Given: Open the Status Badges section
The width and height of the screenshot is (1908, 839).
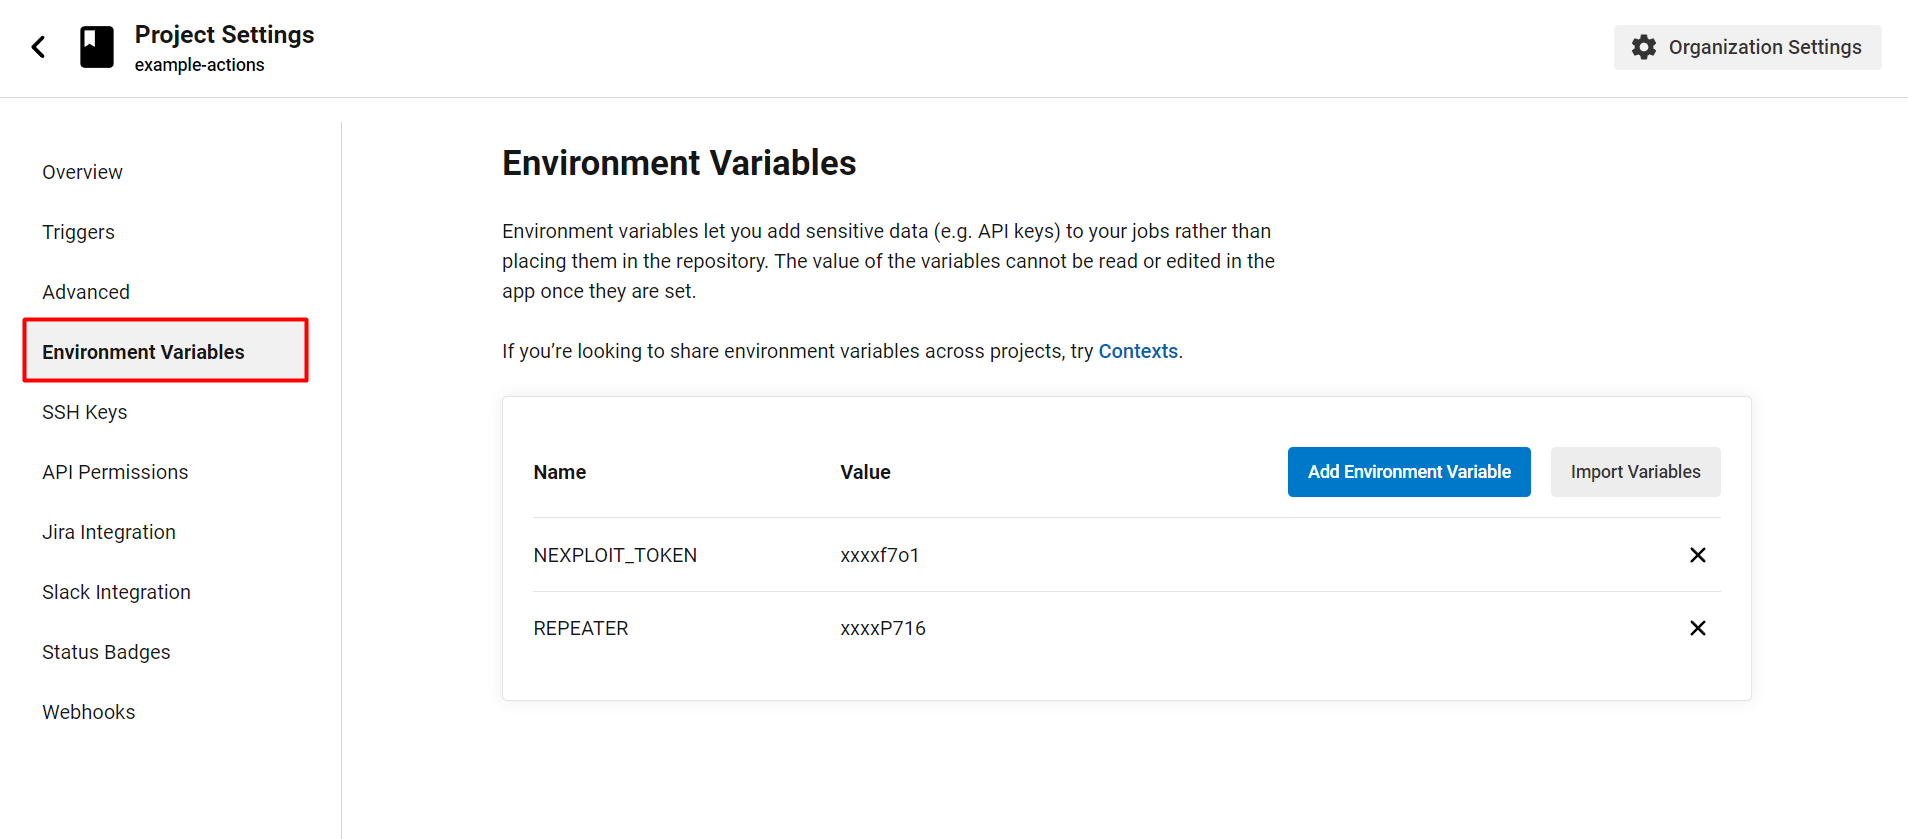Looking at the screenshot, I should [106, 652].
